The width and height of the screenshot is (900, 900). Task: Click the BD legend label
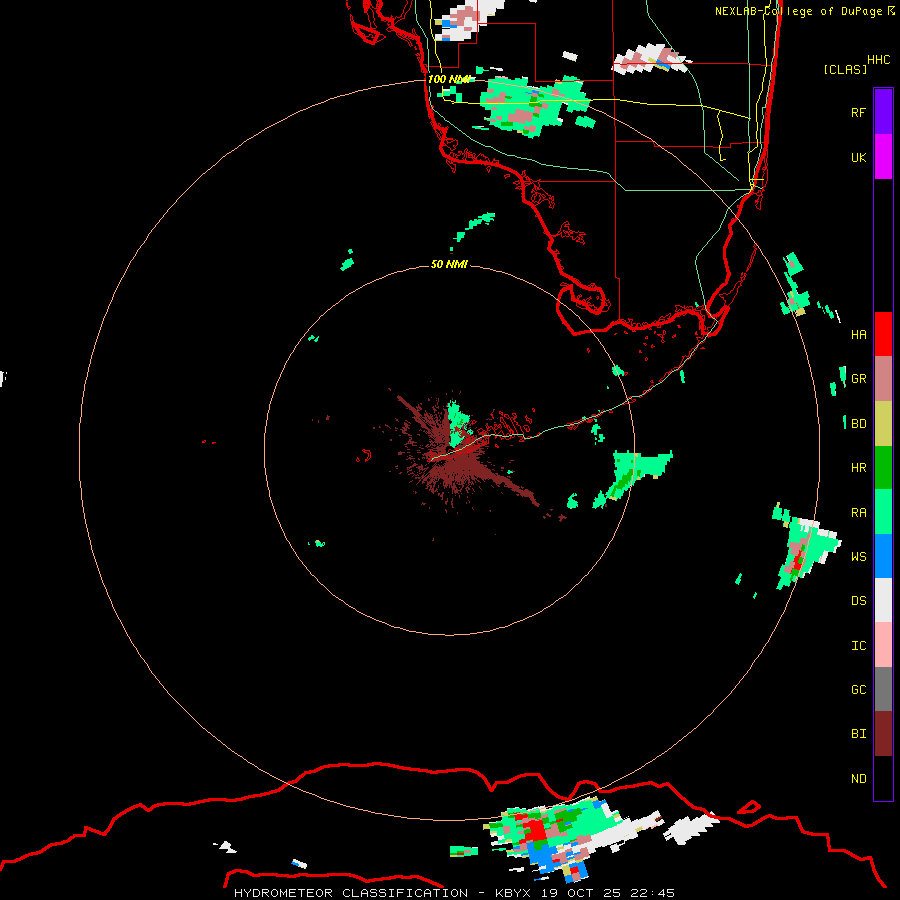coord(859,424)
